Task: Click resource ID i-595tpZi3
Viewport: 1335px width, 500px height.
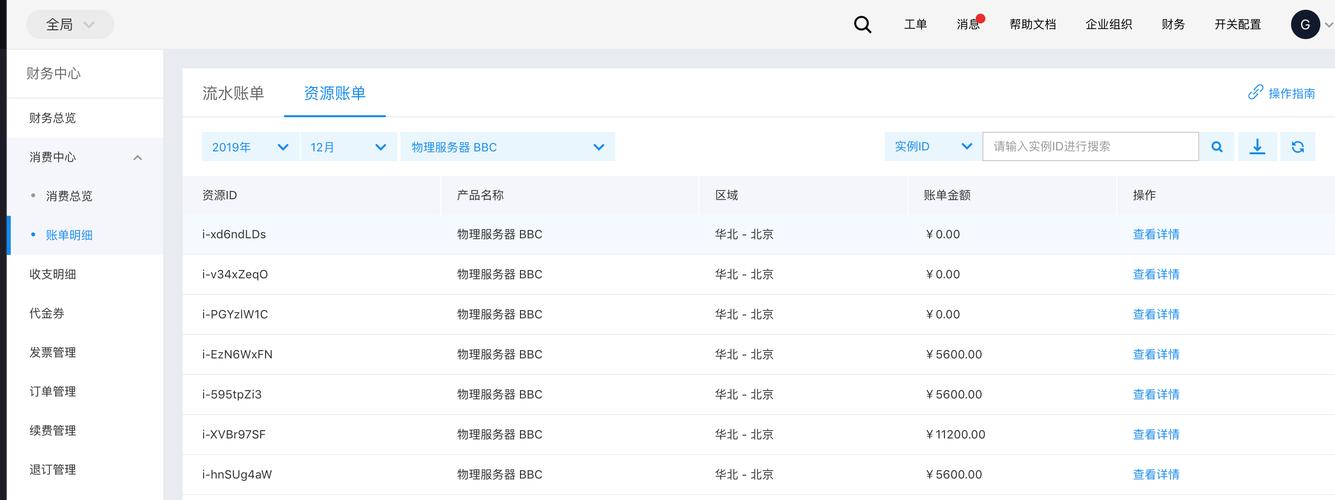Action: tap(232, 394)
